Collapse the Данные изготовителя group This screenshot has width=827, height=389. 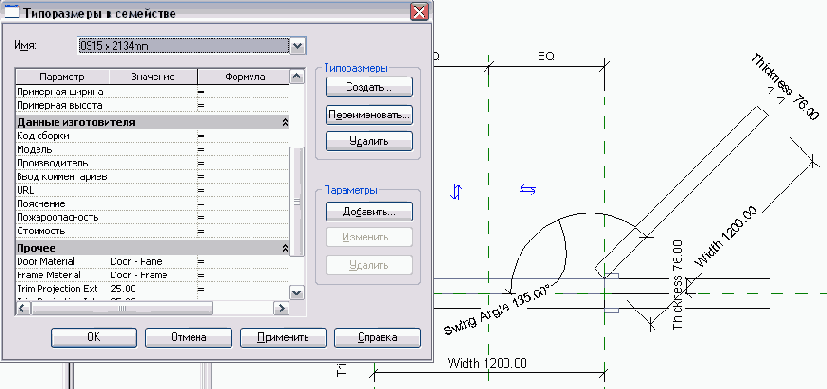(285, 122)
